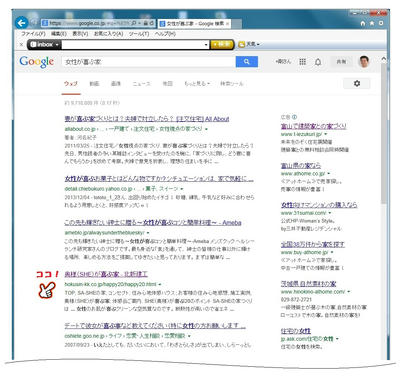Open the ツール(T) menu
400x379 pixels.
click(139, 34)
